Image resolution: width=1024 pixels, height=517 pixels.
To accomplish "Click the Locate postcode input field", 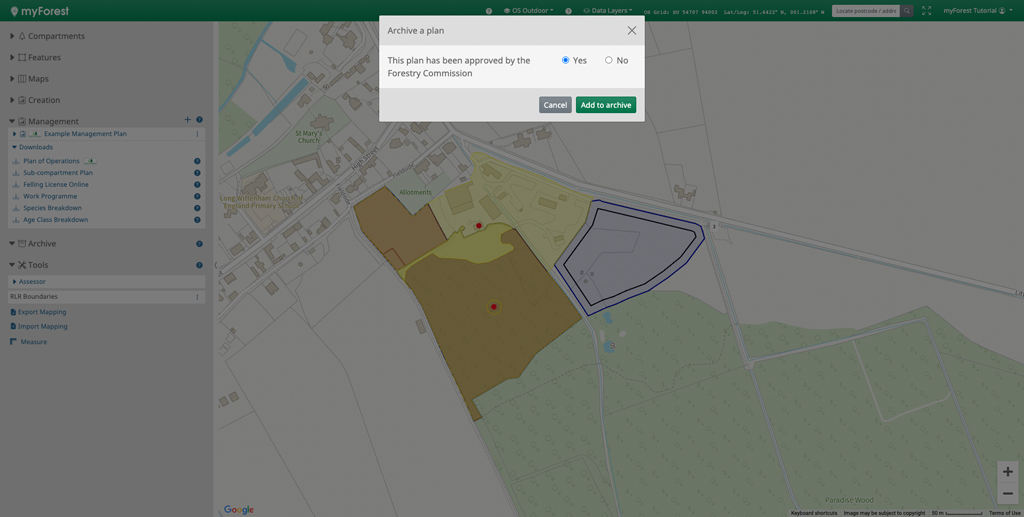I will click(x=866, y=11).
